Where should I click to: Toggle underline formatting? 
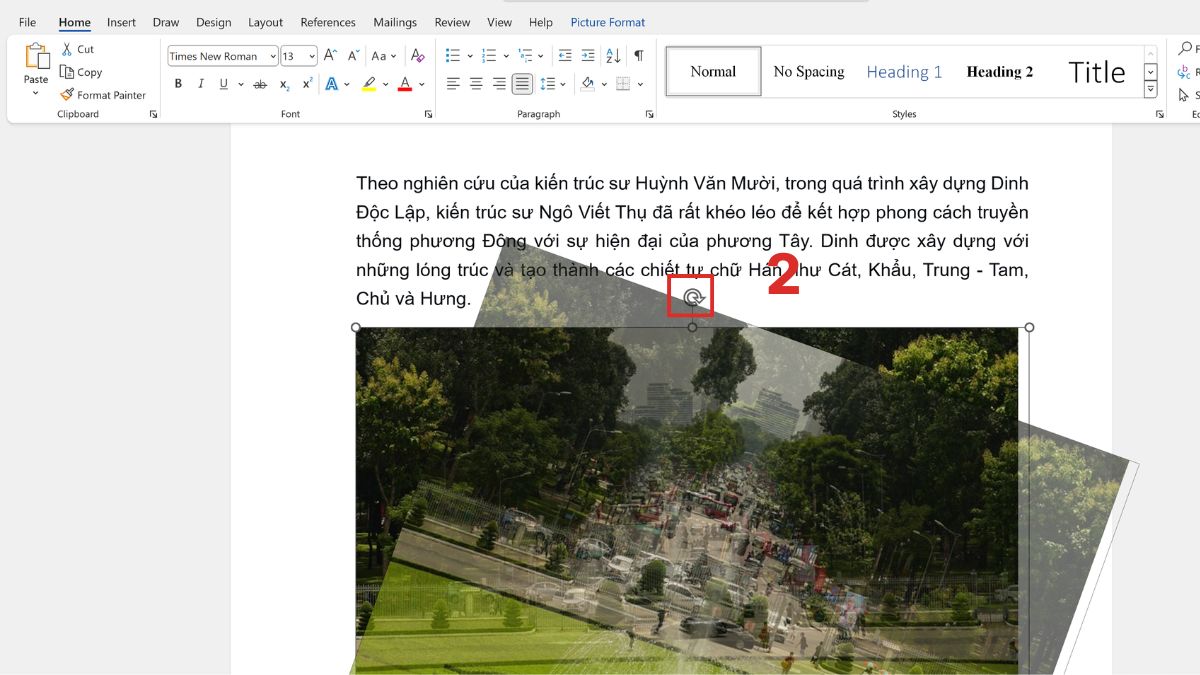point(224,84)
